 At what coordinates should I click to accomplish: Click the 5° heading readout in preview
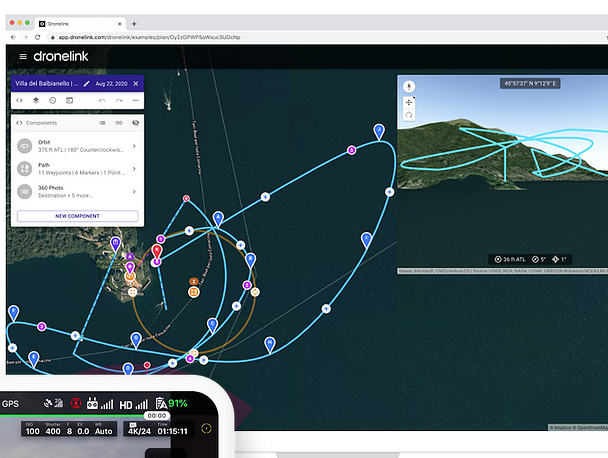point(539,259)
